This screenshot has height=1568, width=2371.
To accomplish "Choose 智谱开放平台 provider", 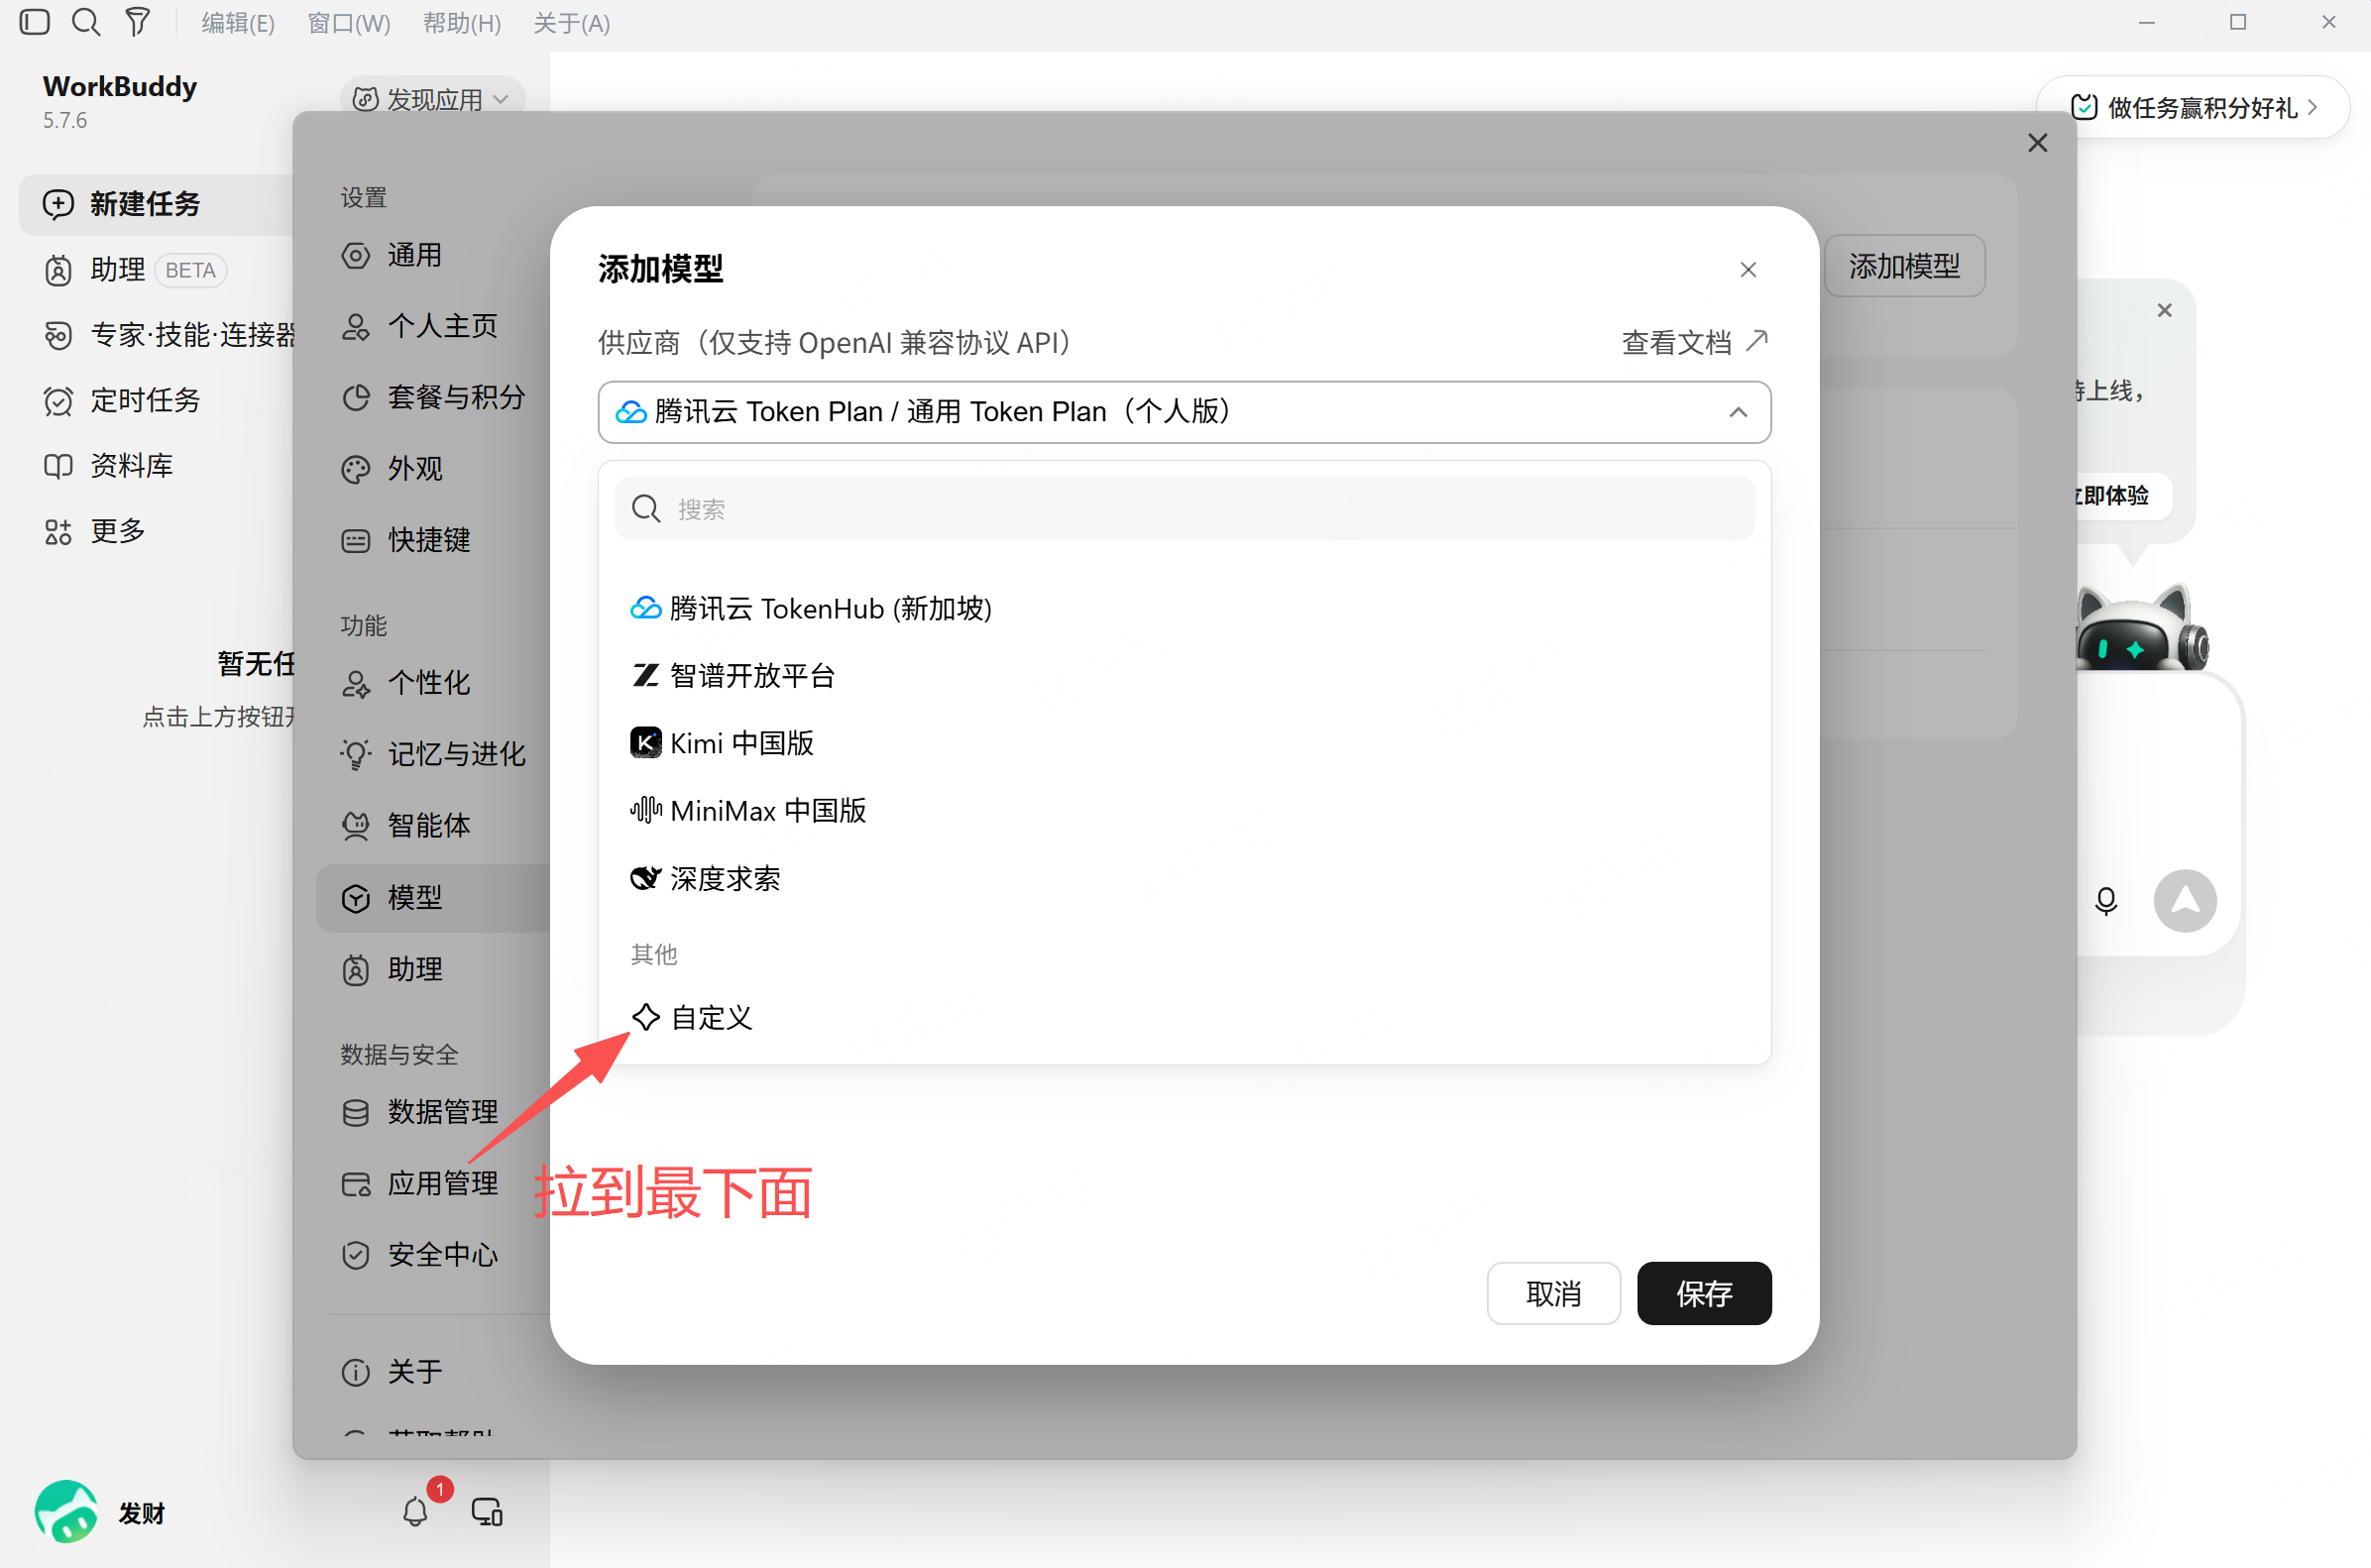I will (x=1184, y=676).
